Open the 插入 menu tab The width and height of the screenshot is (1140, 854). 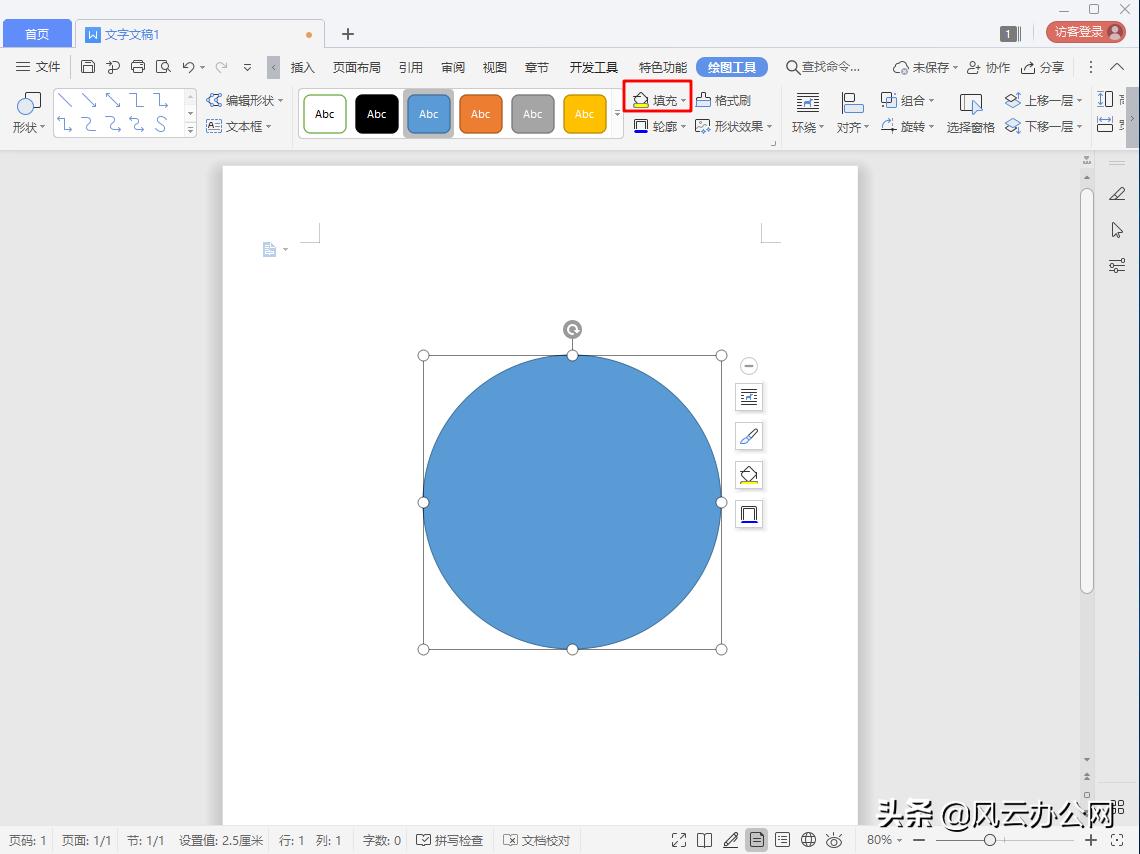302,67
